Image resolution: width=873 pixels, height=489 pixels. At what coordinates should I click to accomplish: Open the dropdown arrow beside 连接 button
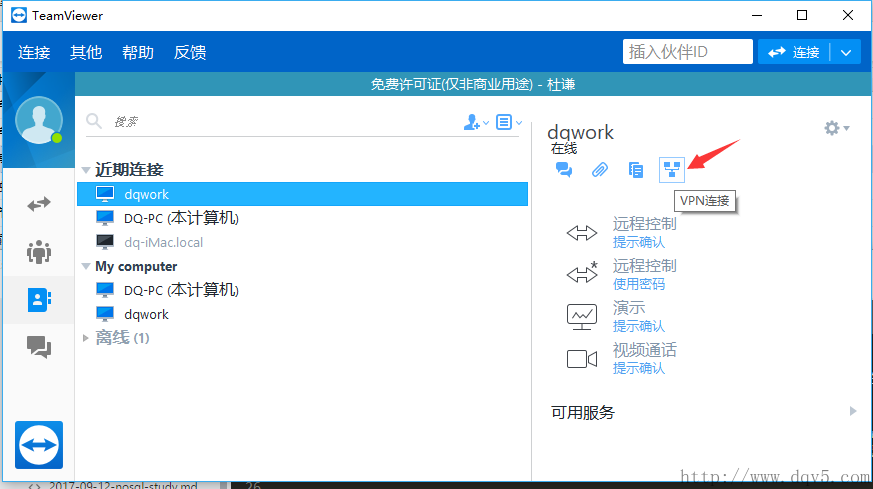(x=846, y=52)
